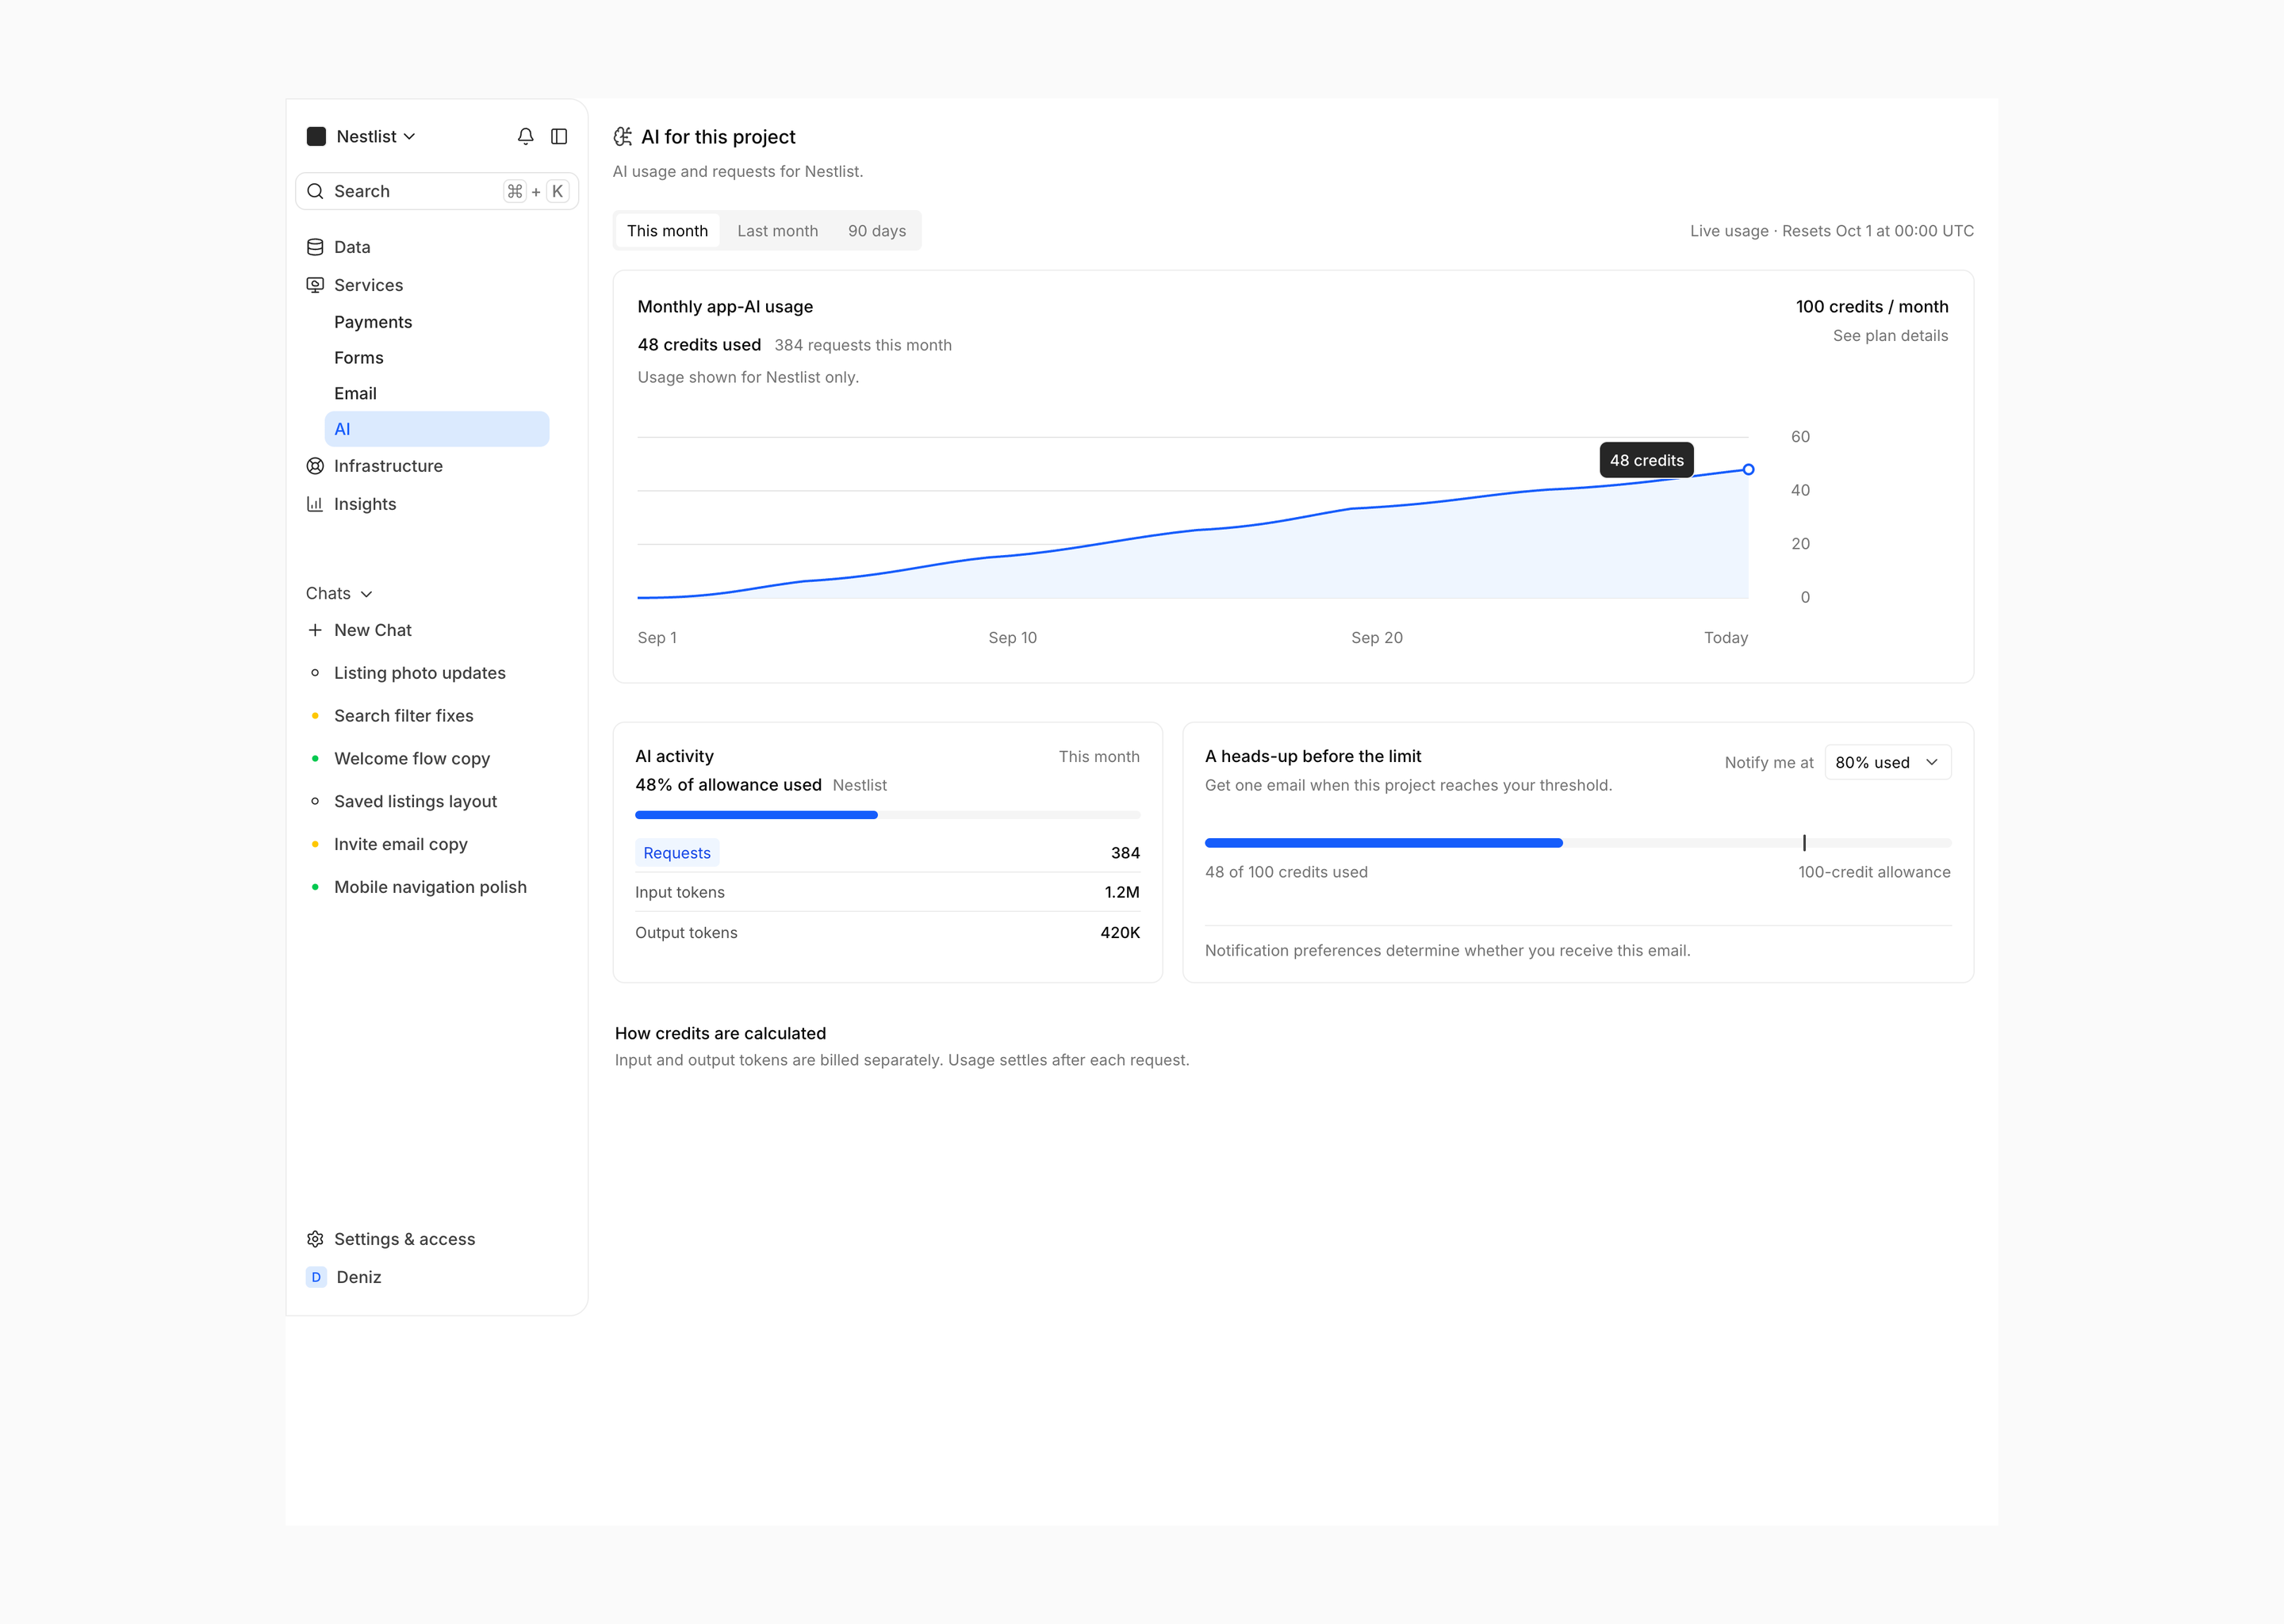The width and height of the screenshot is (2284, 1624).
Task: Switch to the Last month tab
Action: click(x=777, y=231)
